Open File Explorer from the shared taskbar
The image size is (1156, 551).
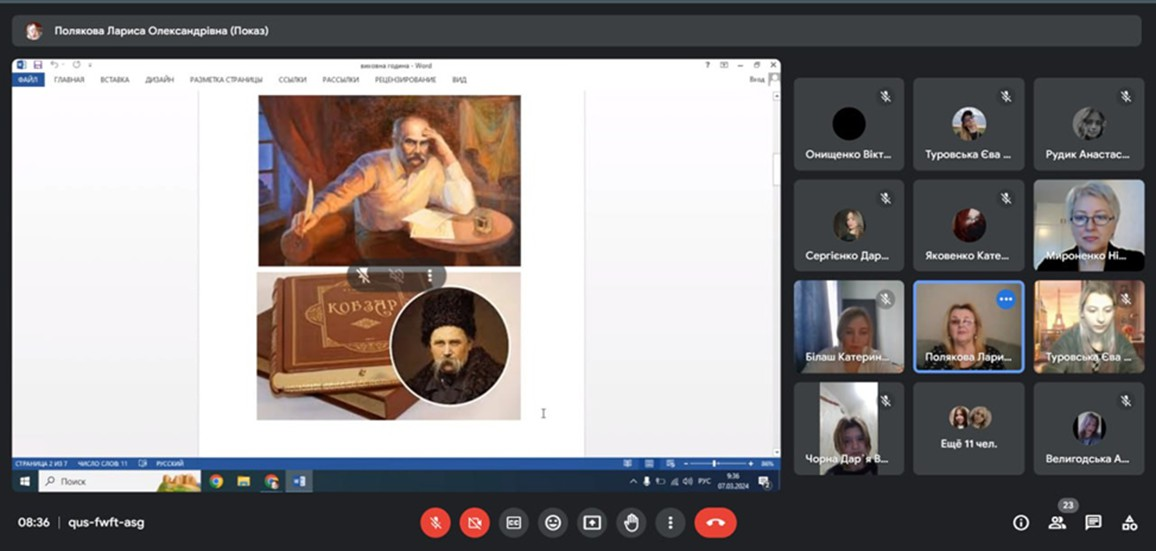coord(243,482)
